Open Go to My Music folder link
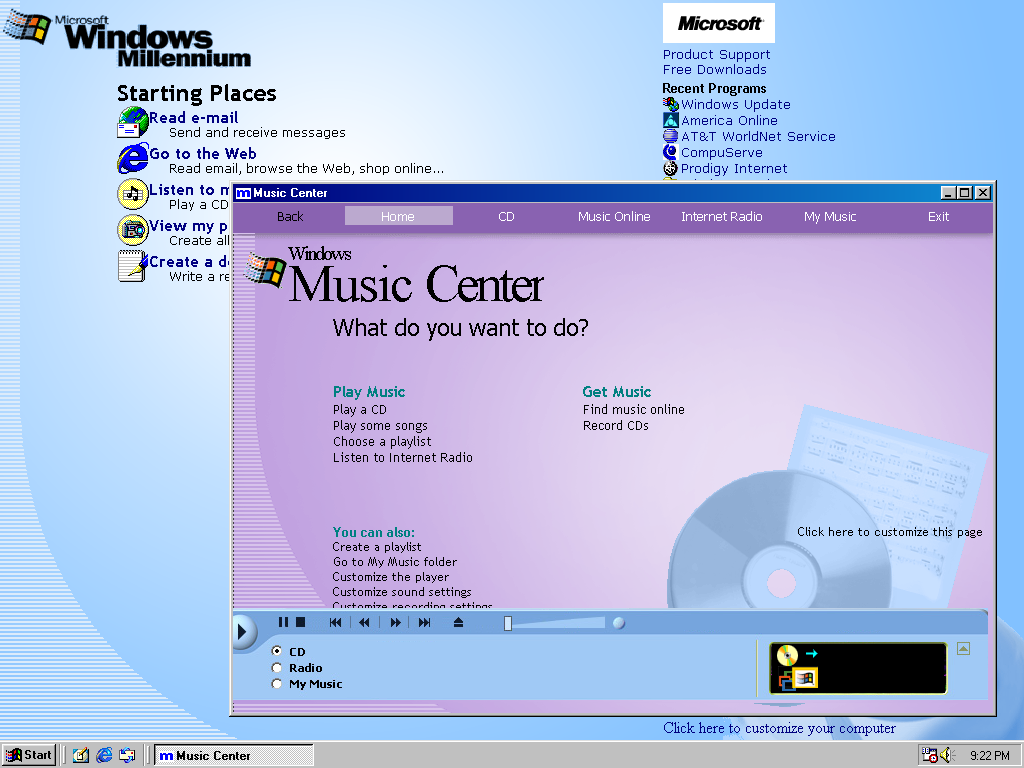This screenshot has height=768, width=1024. point(394,562)
